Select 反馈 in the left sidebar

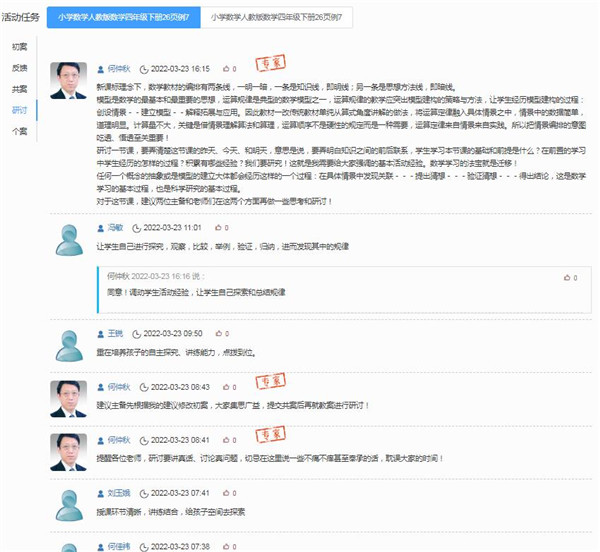(20, 68)
